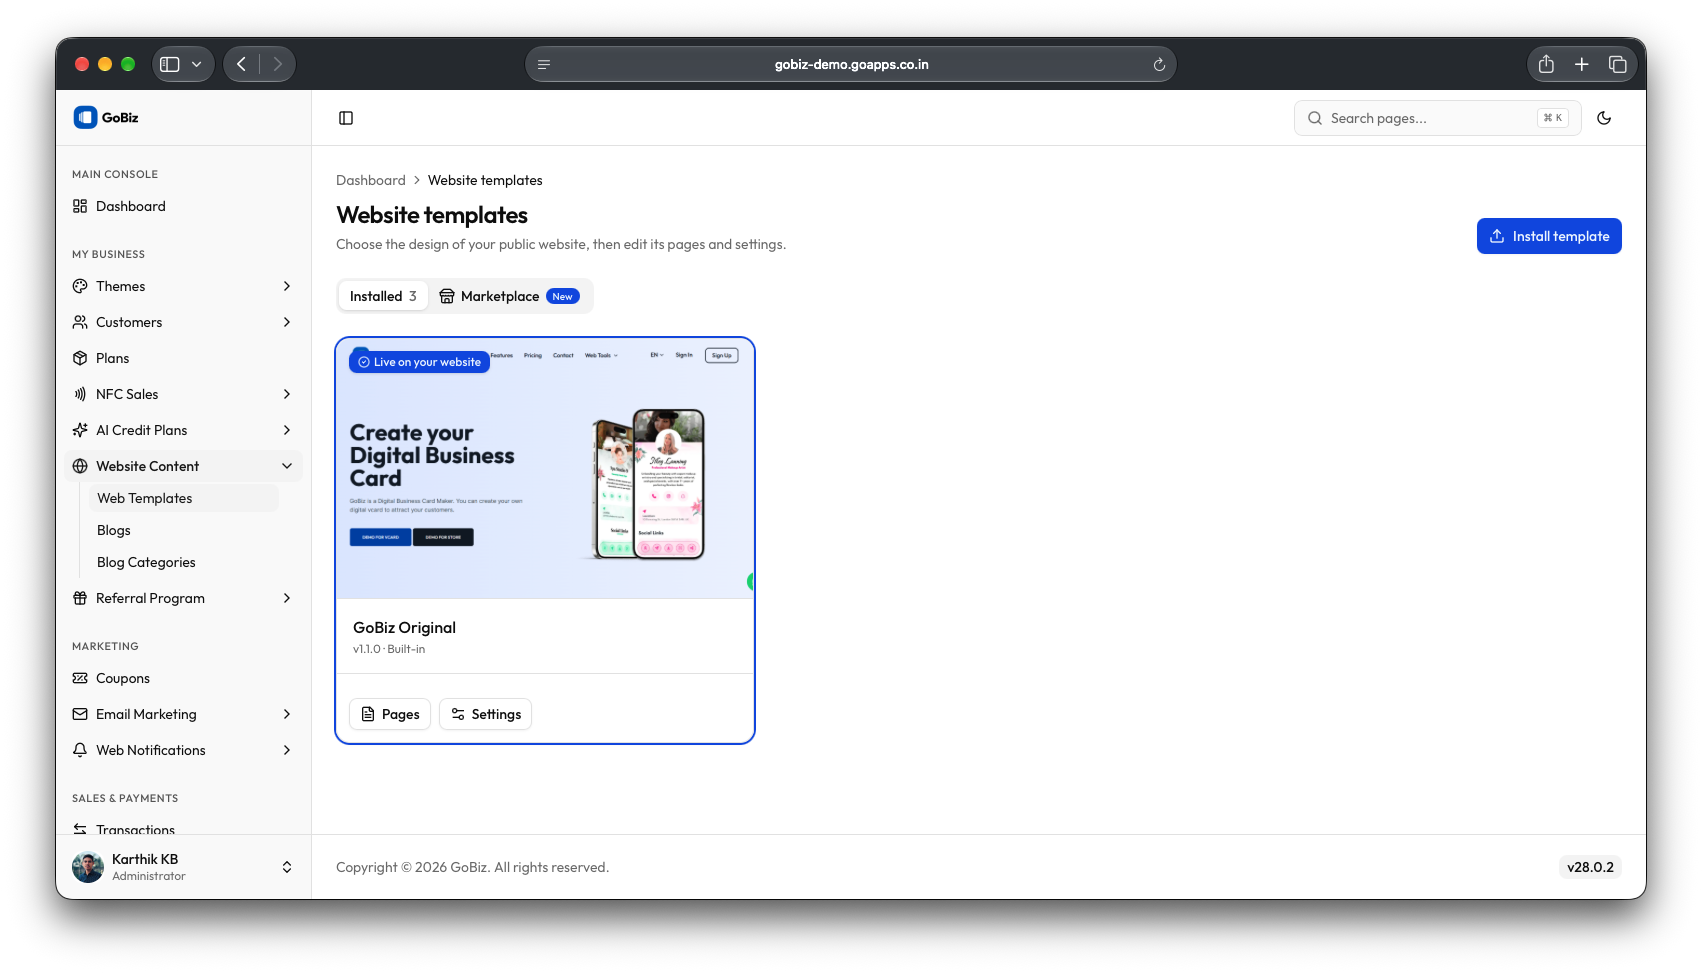1702x973 pixels.
Task: Go back with Safari back arrow
Action: 241,64
